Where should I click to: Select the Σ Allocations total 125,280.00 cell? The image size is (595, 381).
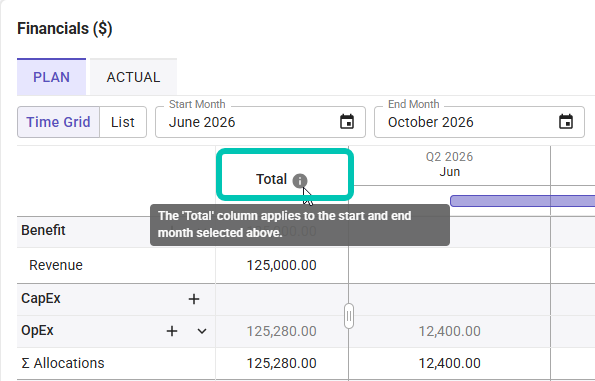pyautogui.click(x=282, y=363)
